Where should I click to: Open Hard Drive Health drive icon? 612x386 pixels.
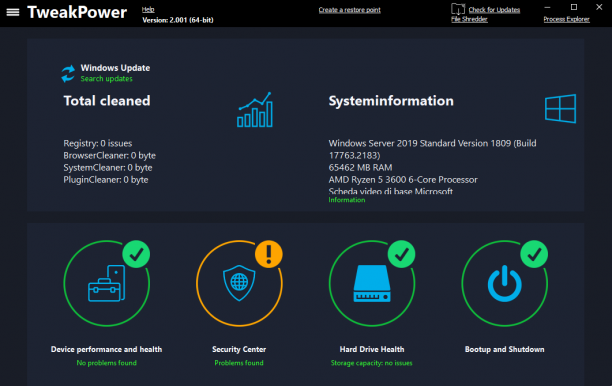click(372, 284)
